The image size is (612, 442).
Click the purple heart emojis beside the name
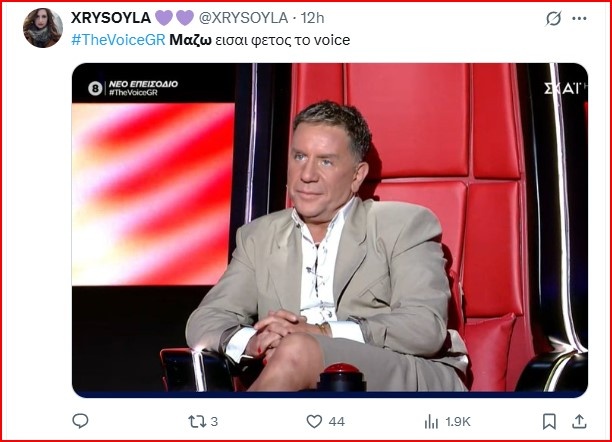click(x=173, y=18)
